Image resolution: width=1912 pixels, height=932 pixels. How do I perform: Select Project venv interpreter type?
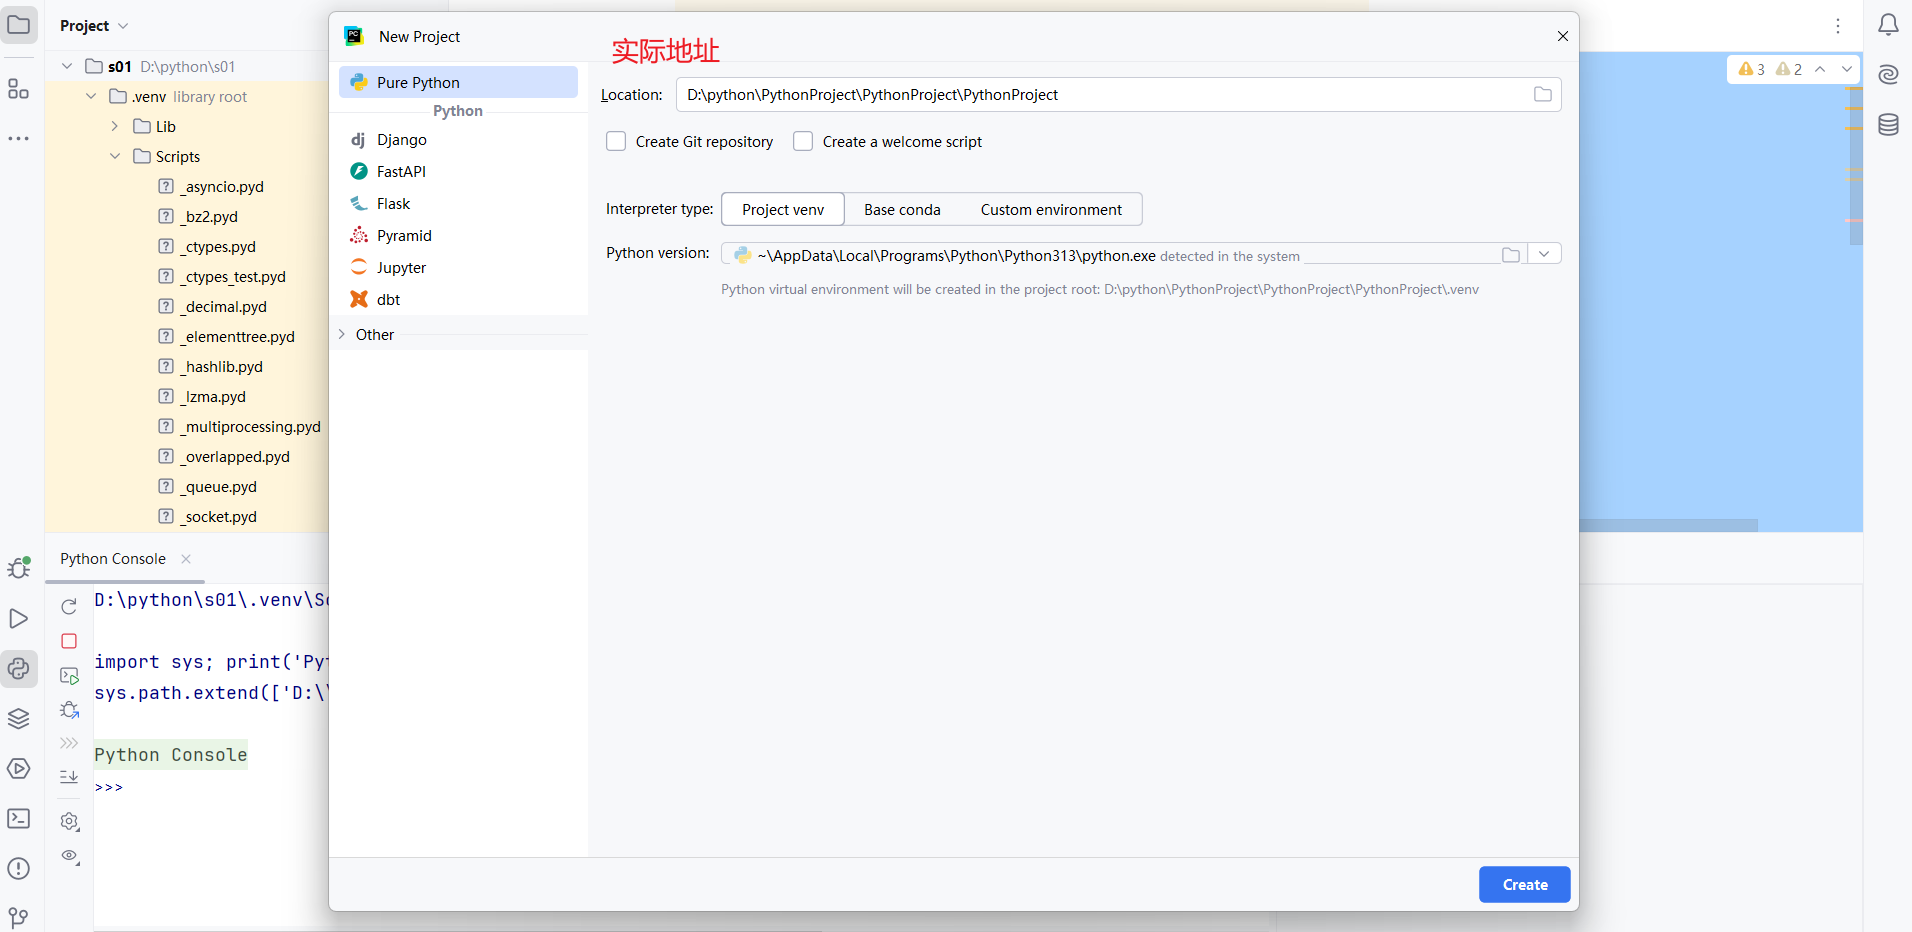(x=783, y=209)
